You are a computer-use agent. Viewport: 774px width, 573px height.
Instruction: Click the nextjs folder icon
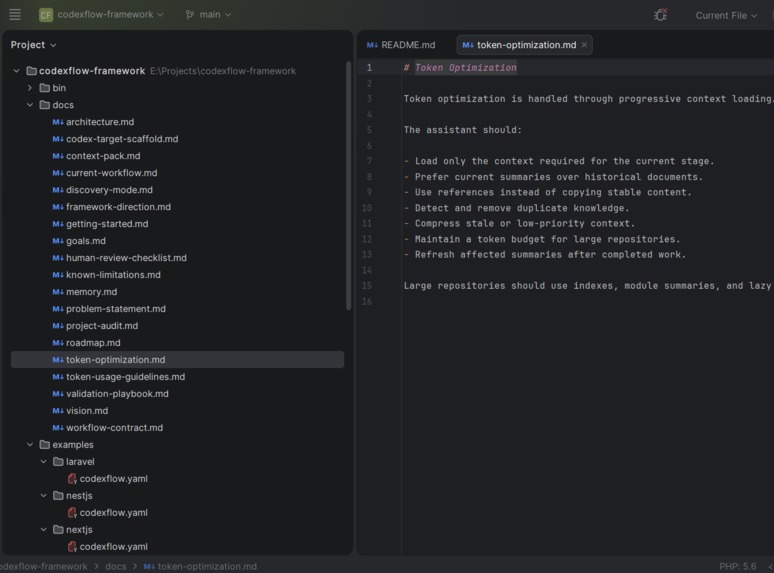pyautogui.click(x=58, y=530)
